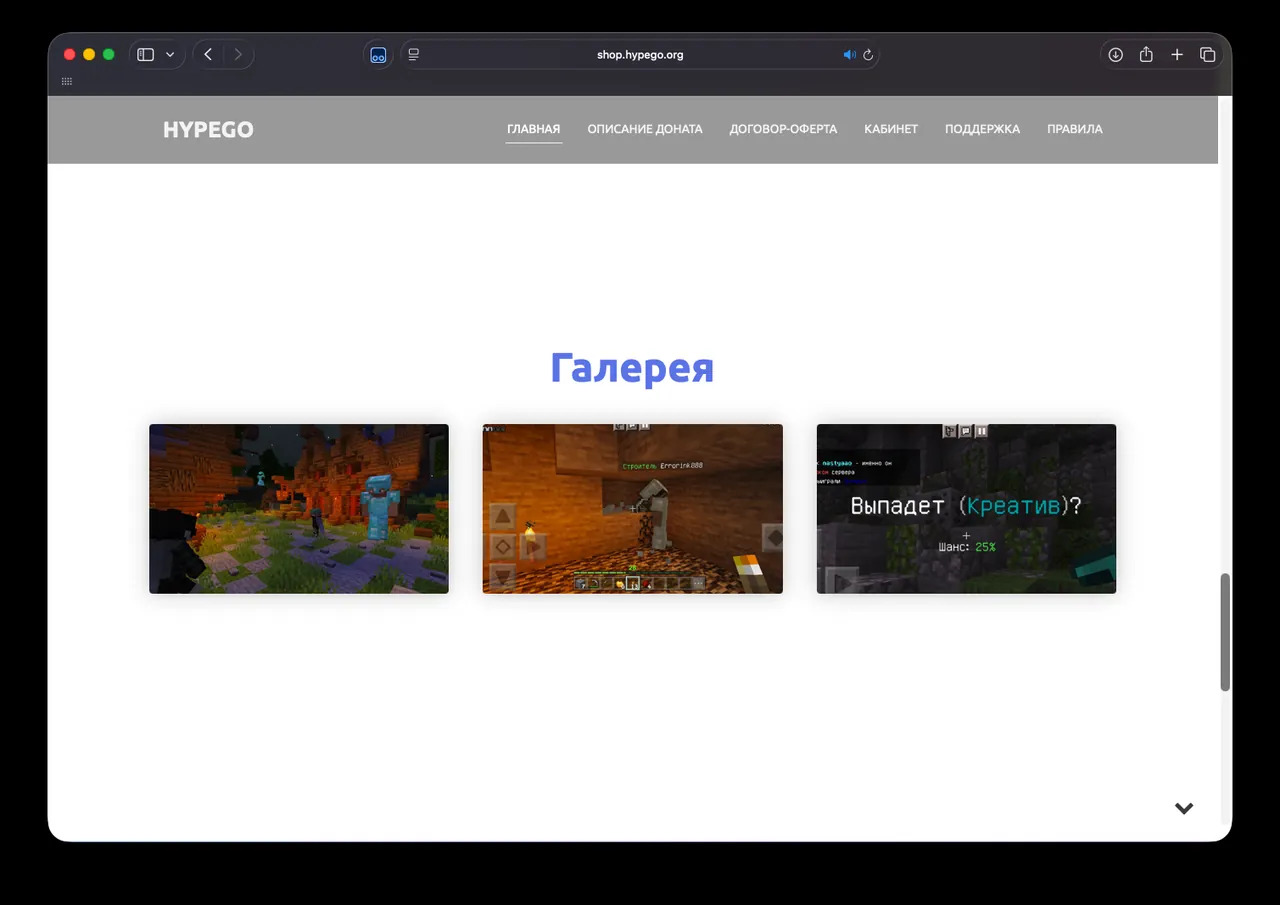The height and width of the screenshot is (905, 1280).
Task: Open the gallery image with diamond armor player
Action: point(299,509)
